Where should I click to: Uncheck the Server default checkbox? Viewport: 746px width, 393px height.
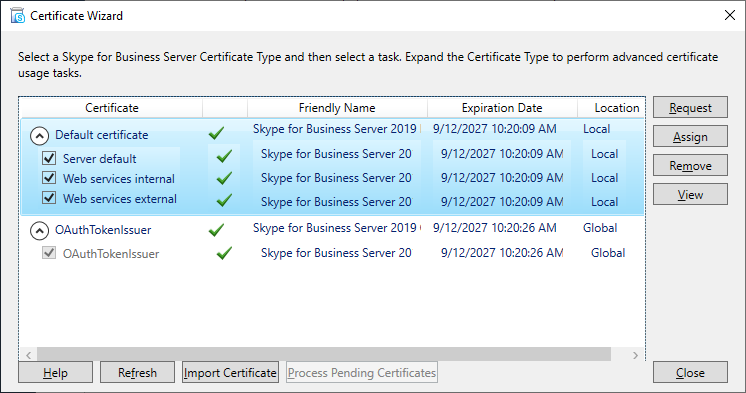pyautogui.click(x=49, y=158)
